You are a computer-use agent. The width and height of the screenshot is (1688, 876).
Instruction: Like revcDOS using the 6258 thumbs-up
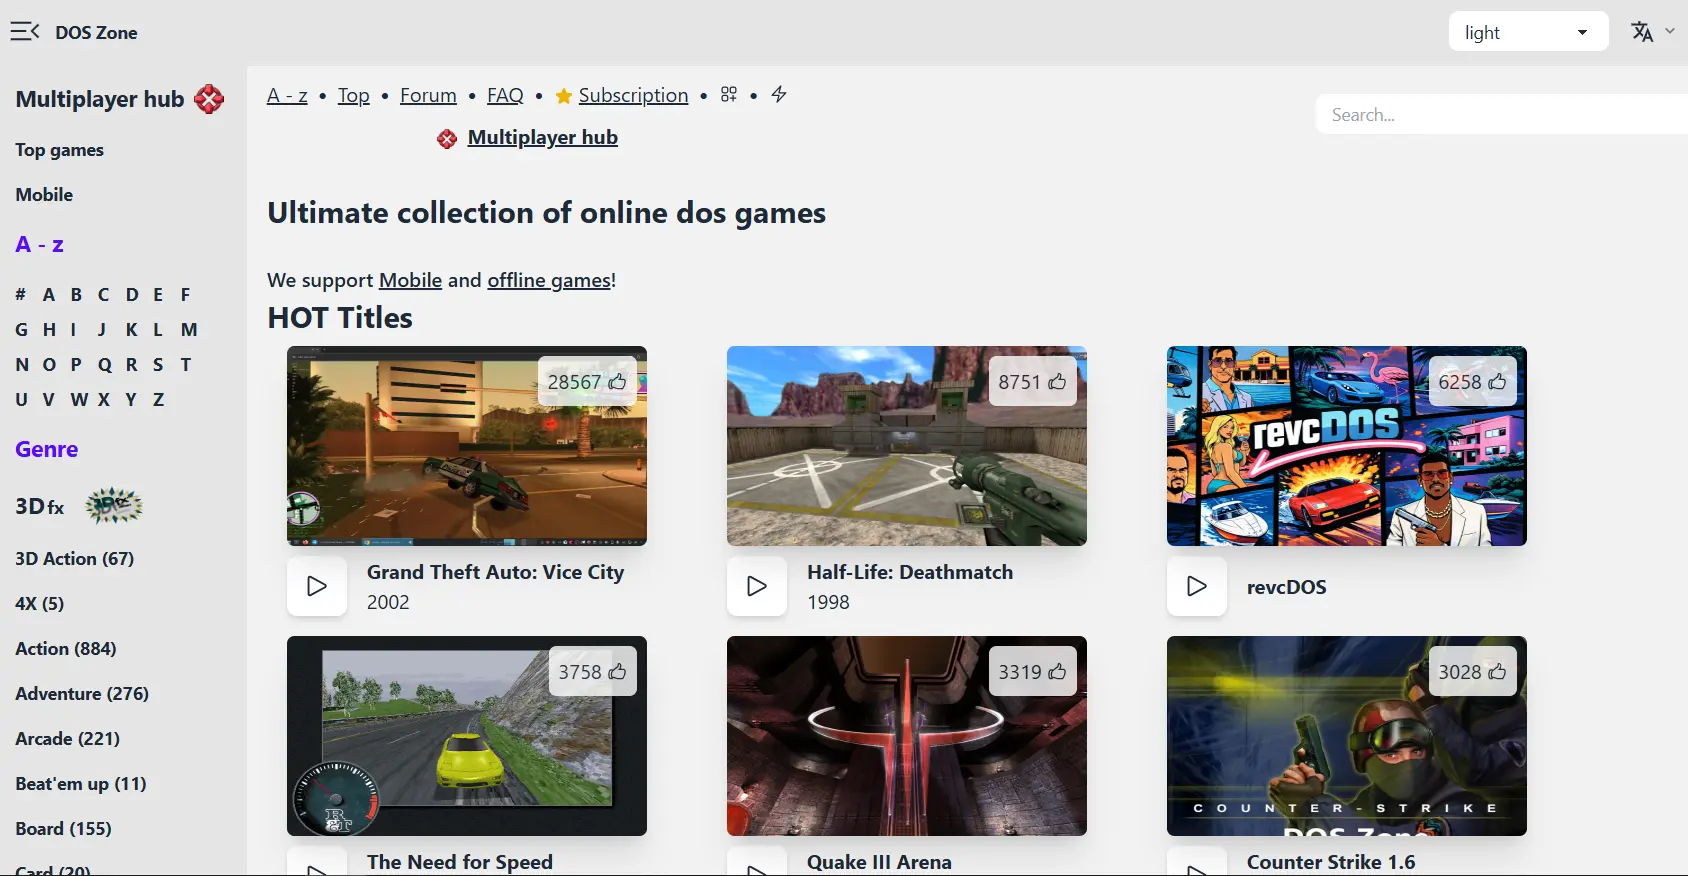pyautogui.click(x=1472, y=381)
